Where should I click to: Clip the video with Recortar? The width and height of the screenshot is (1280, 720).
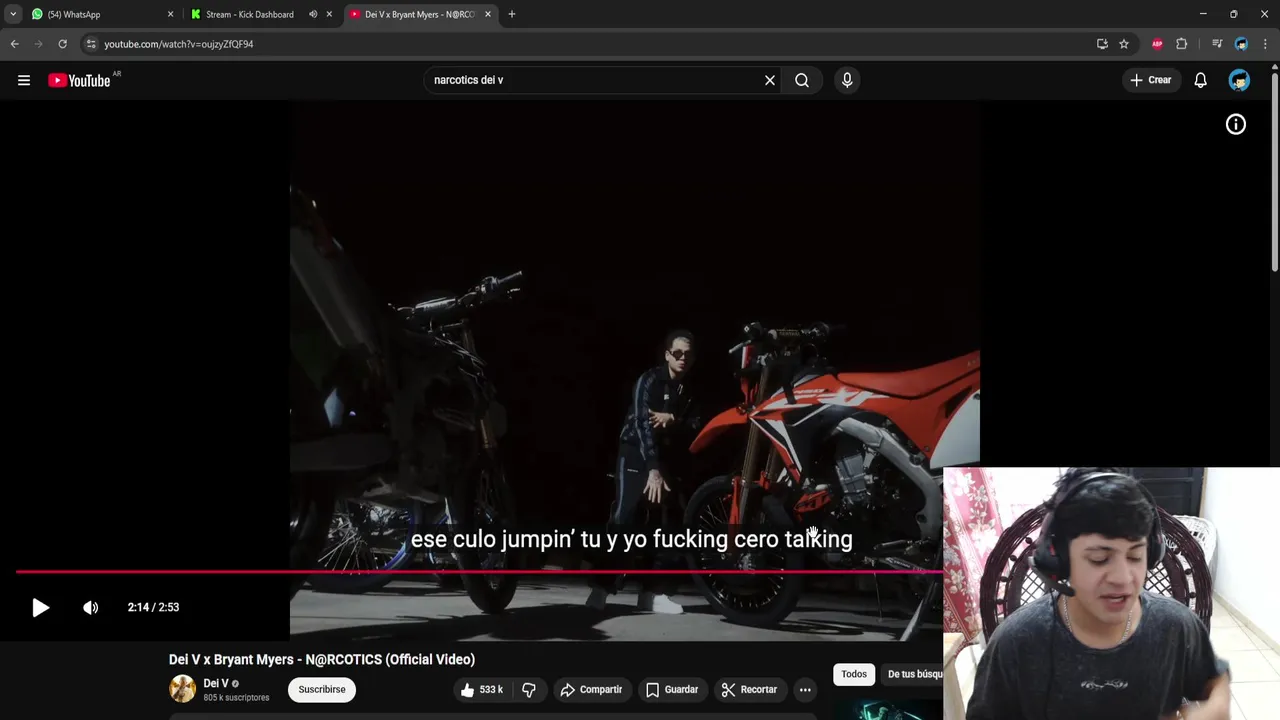point(749,689)
